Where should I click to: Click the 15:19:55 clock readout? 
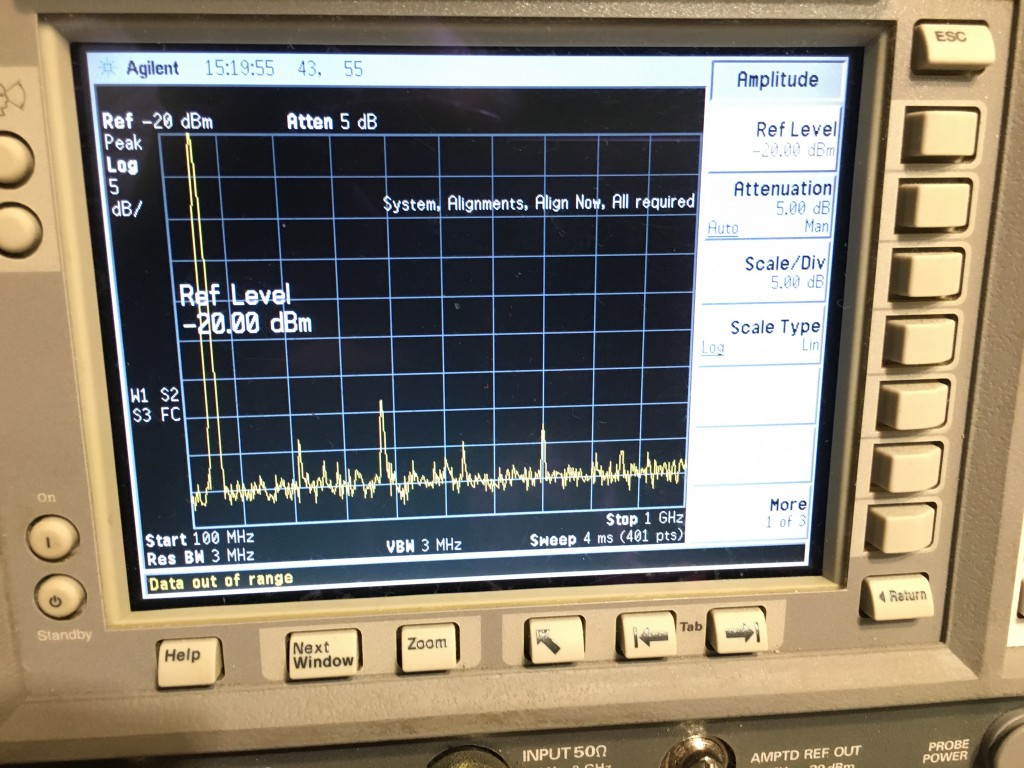click(240, 68)
